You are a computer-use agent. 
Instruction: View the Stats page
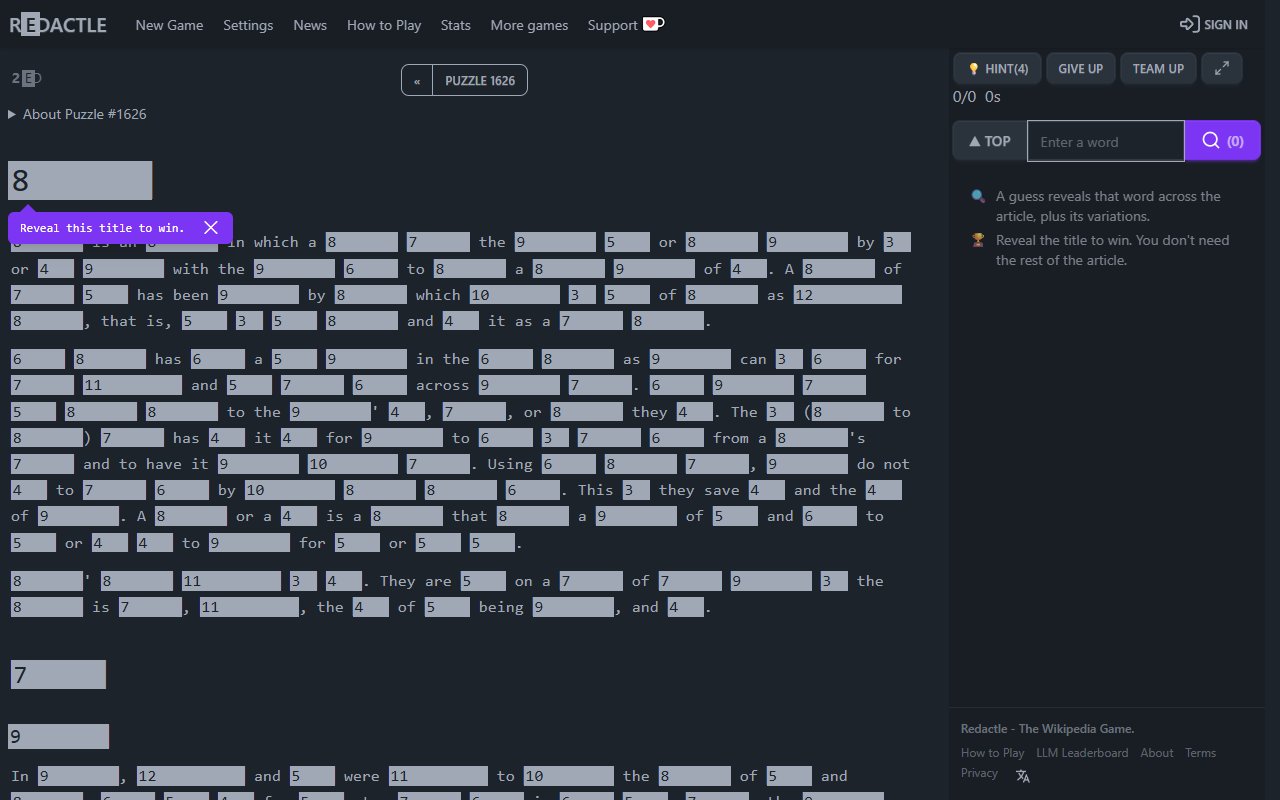coord(456,25)
